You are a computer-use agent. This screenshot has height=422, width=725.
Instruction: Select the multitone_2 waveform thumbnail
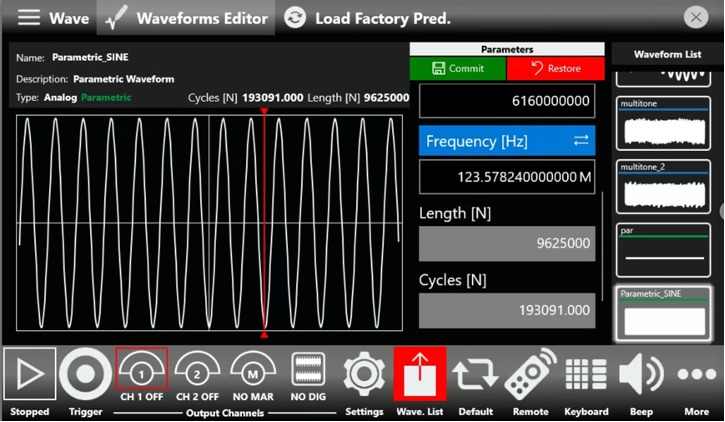[663, 186]
